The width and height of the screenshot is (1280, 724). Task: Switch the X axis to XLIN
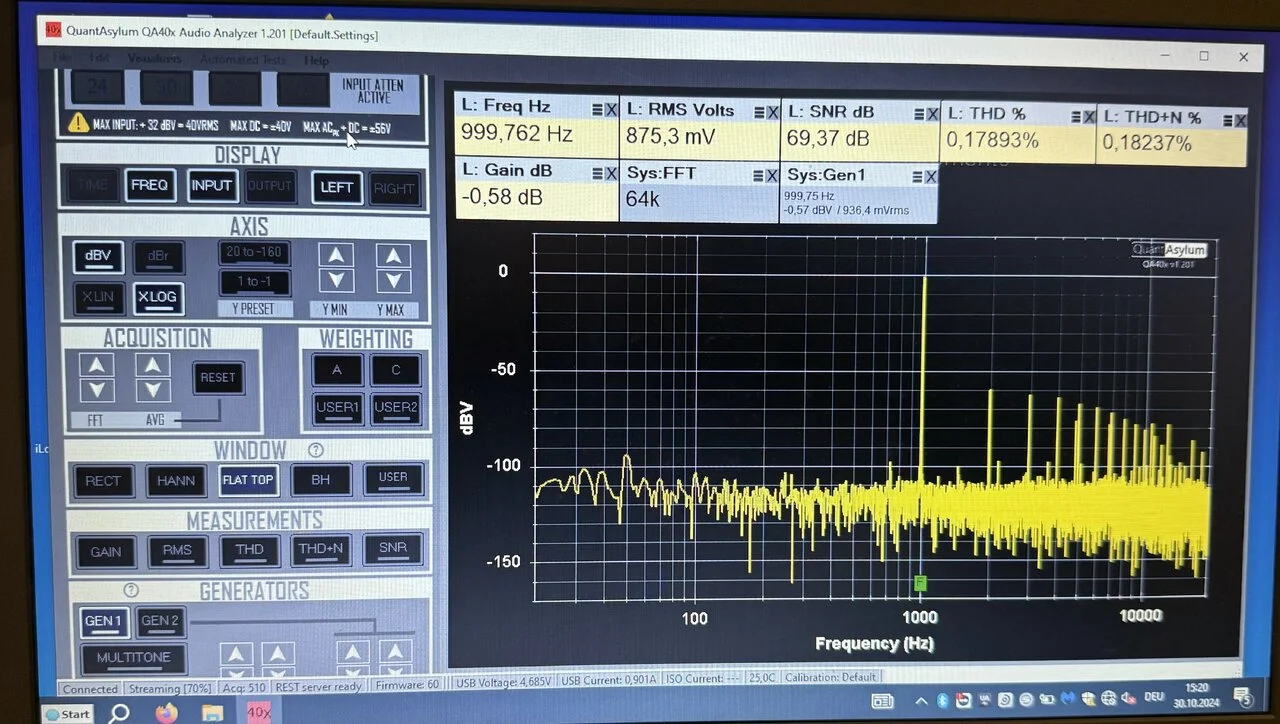[x=98, y=298]
